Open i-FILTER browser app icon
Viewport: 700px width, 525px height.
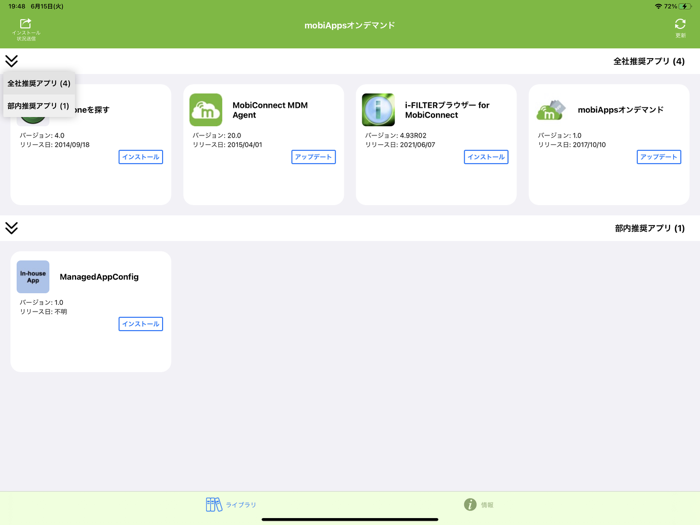pos(378,110)
